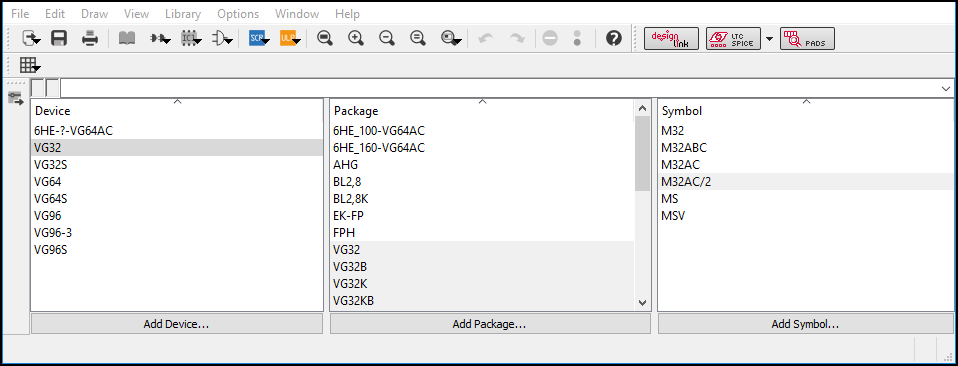Select package 6HE_160-VG64AC
The height and width of the screenshot is (366, 958).
[x=482, y=147]
